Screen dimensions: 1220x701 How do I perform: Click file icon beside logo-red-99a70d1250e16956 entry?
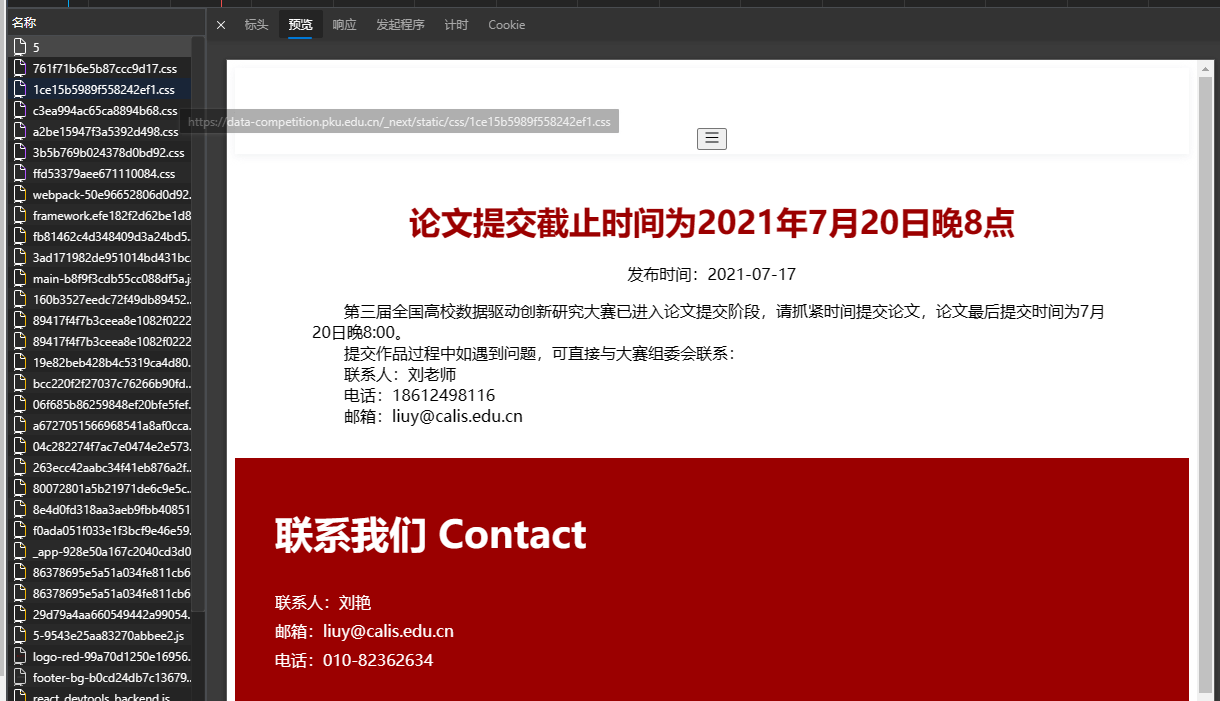(19, 657)
